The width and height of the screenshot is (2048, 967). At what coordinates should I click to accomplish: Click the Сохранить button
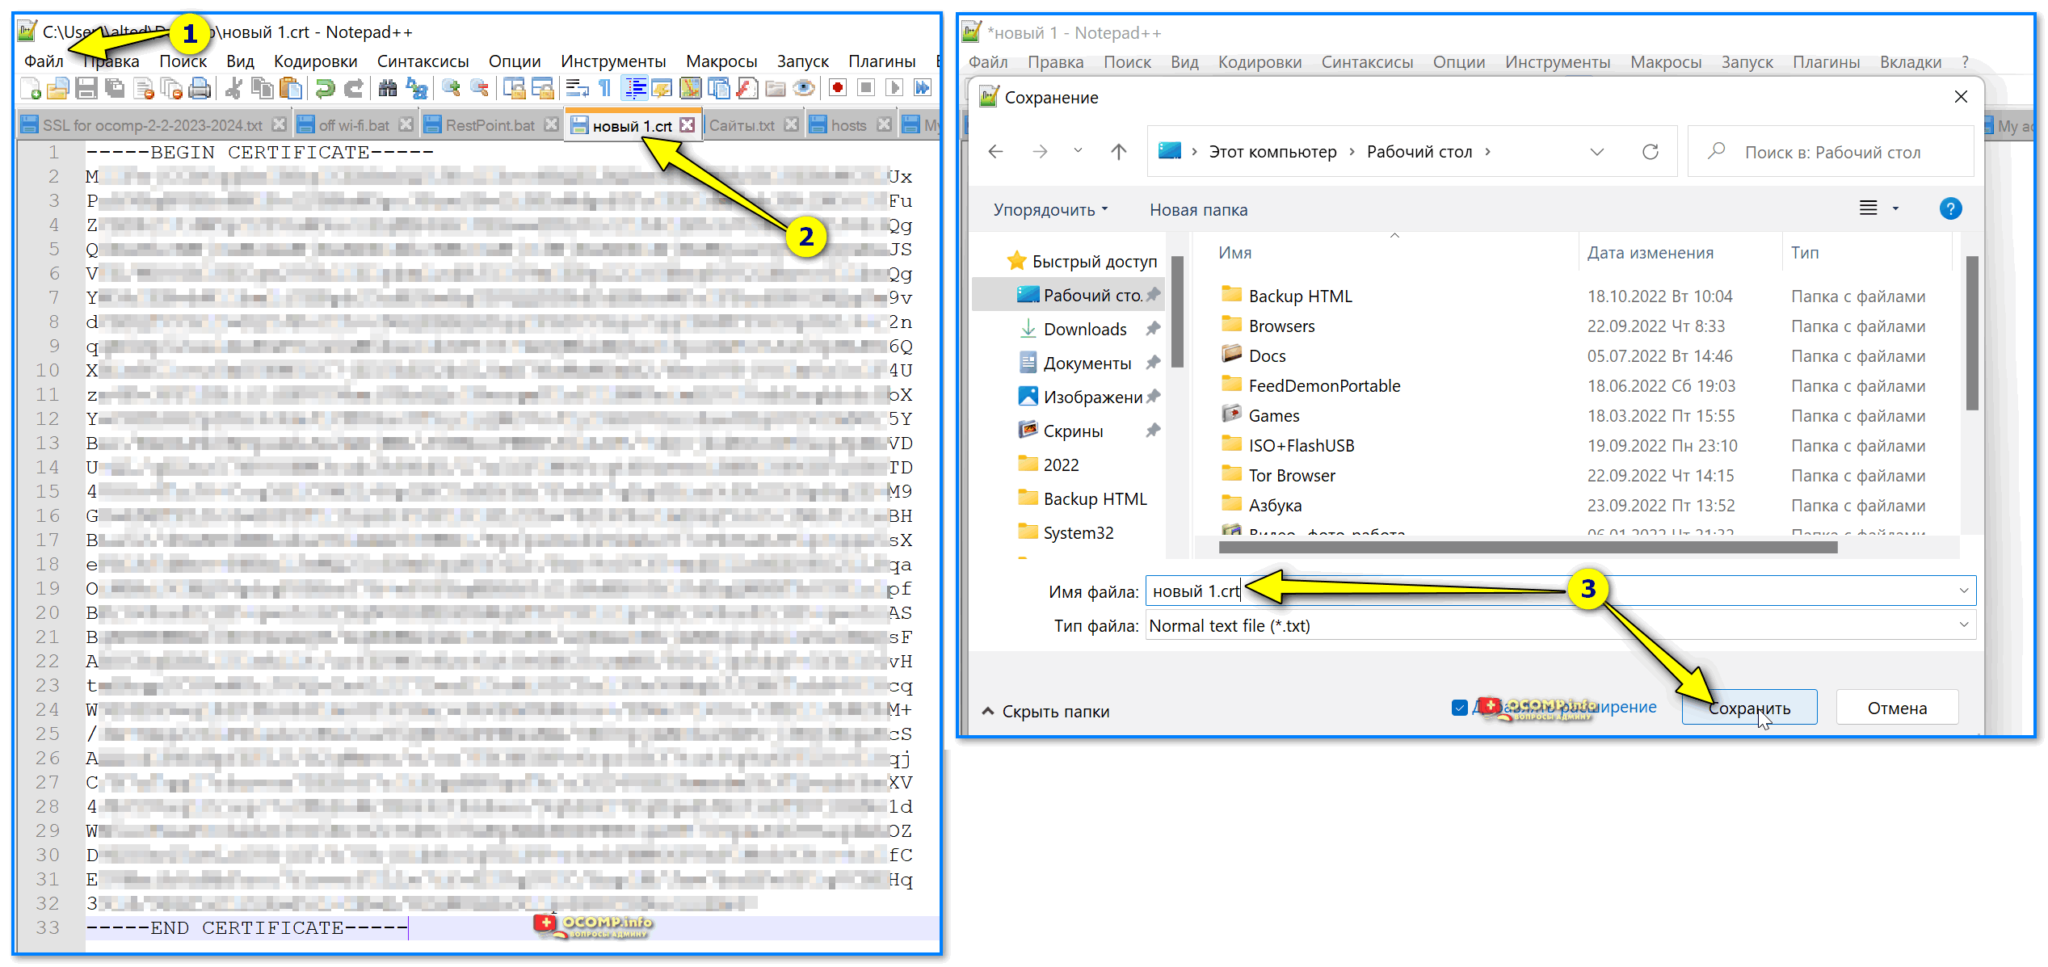1749,708
